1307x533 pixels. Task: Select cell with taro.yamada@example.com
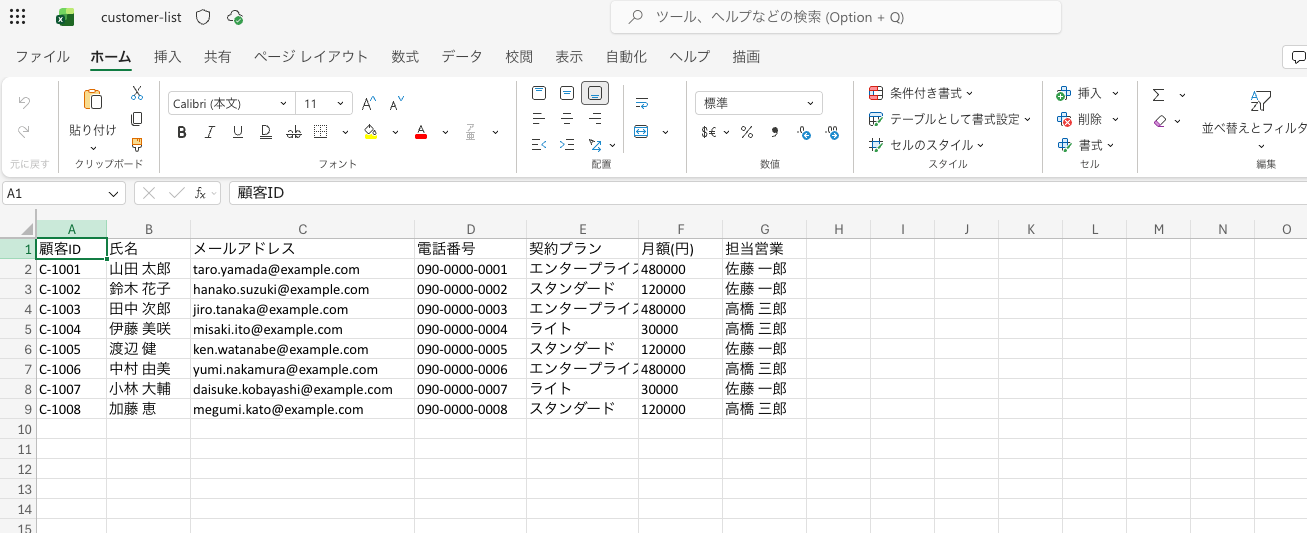(302, 269)
